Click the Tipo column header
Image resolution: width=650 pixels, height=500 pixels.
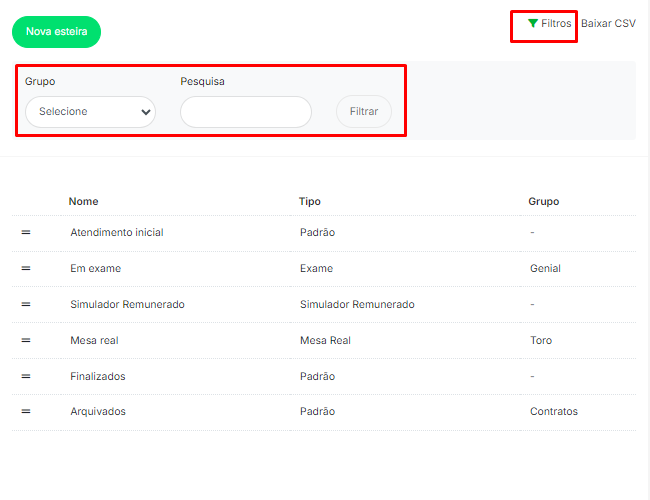pos(310,201)
